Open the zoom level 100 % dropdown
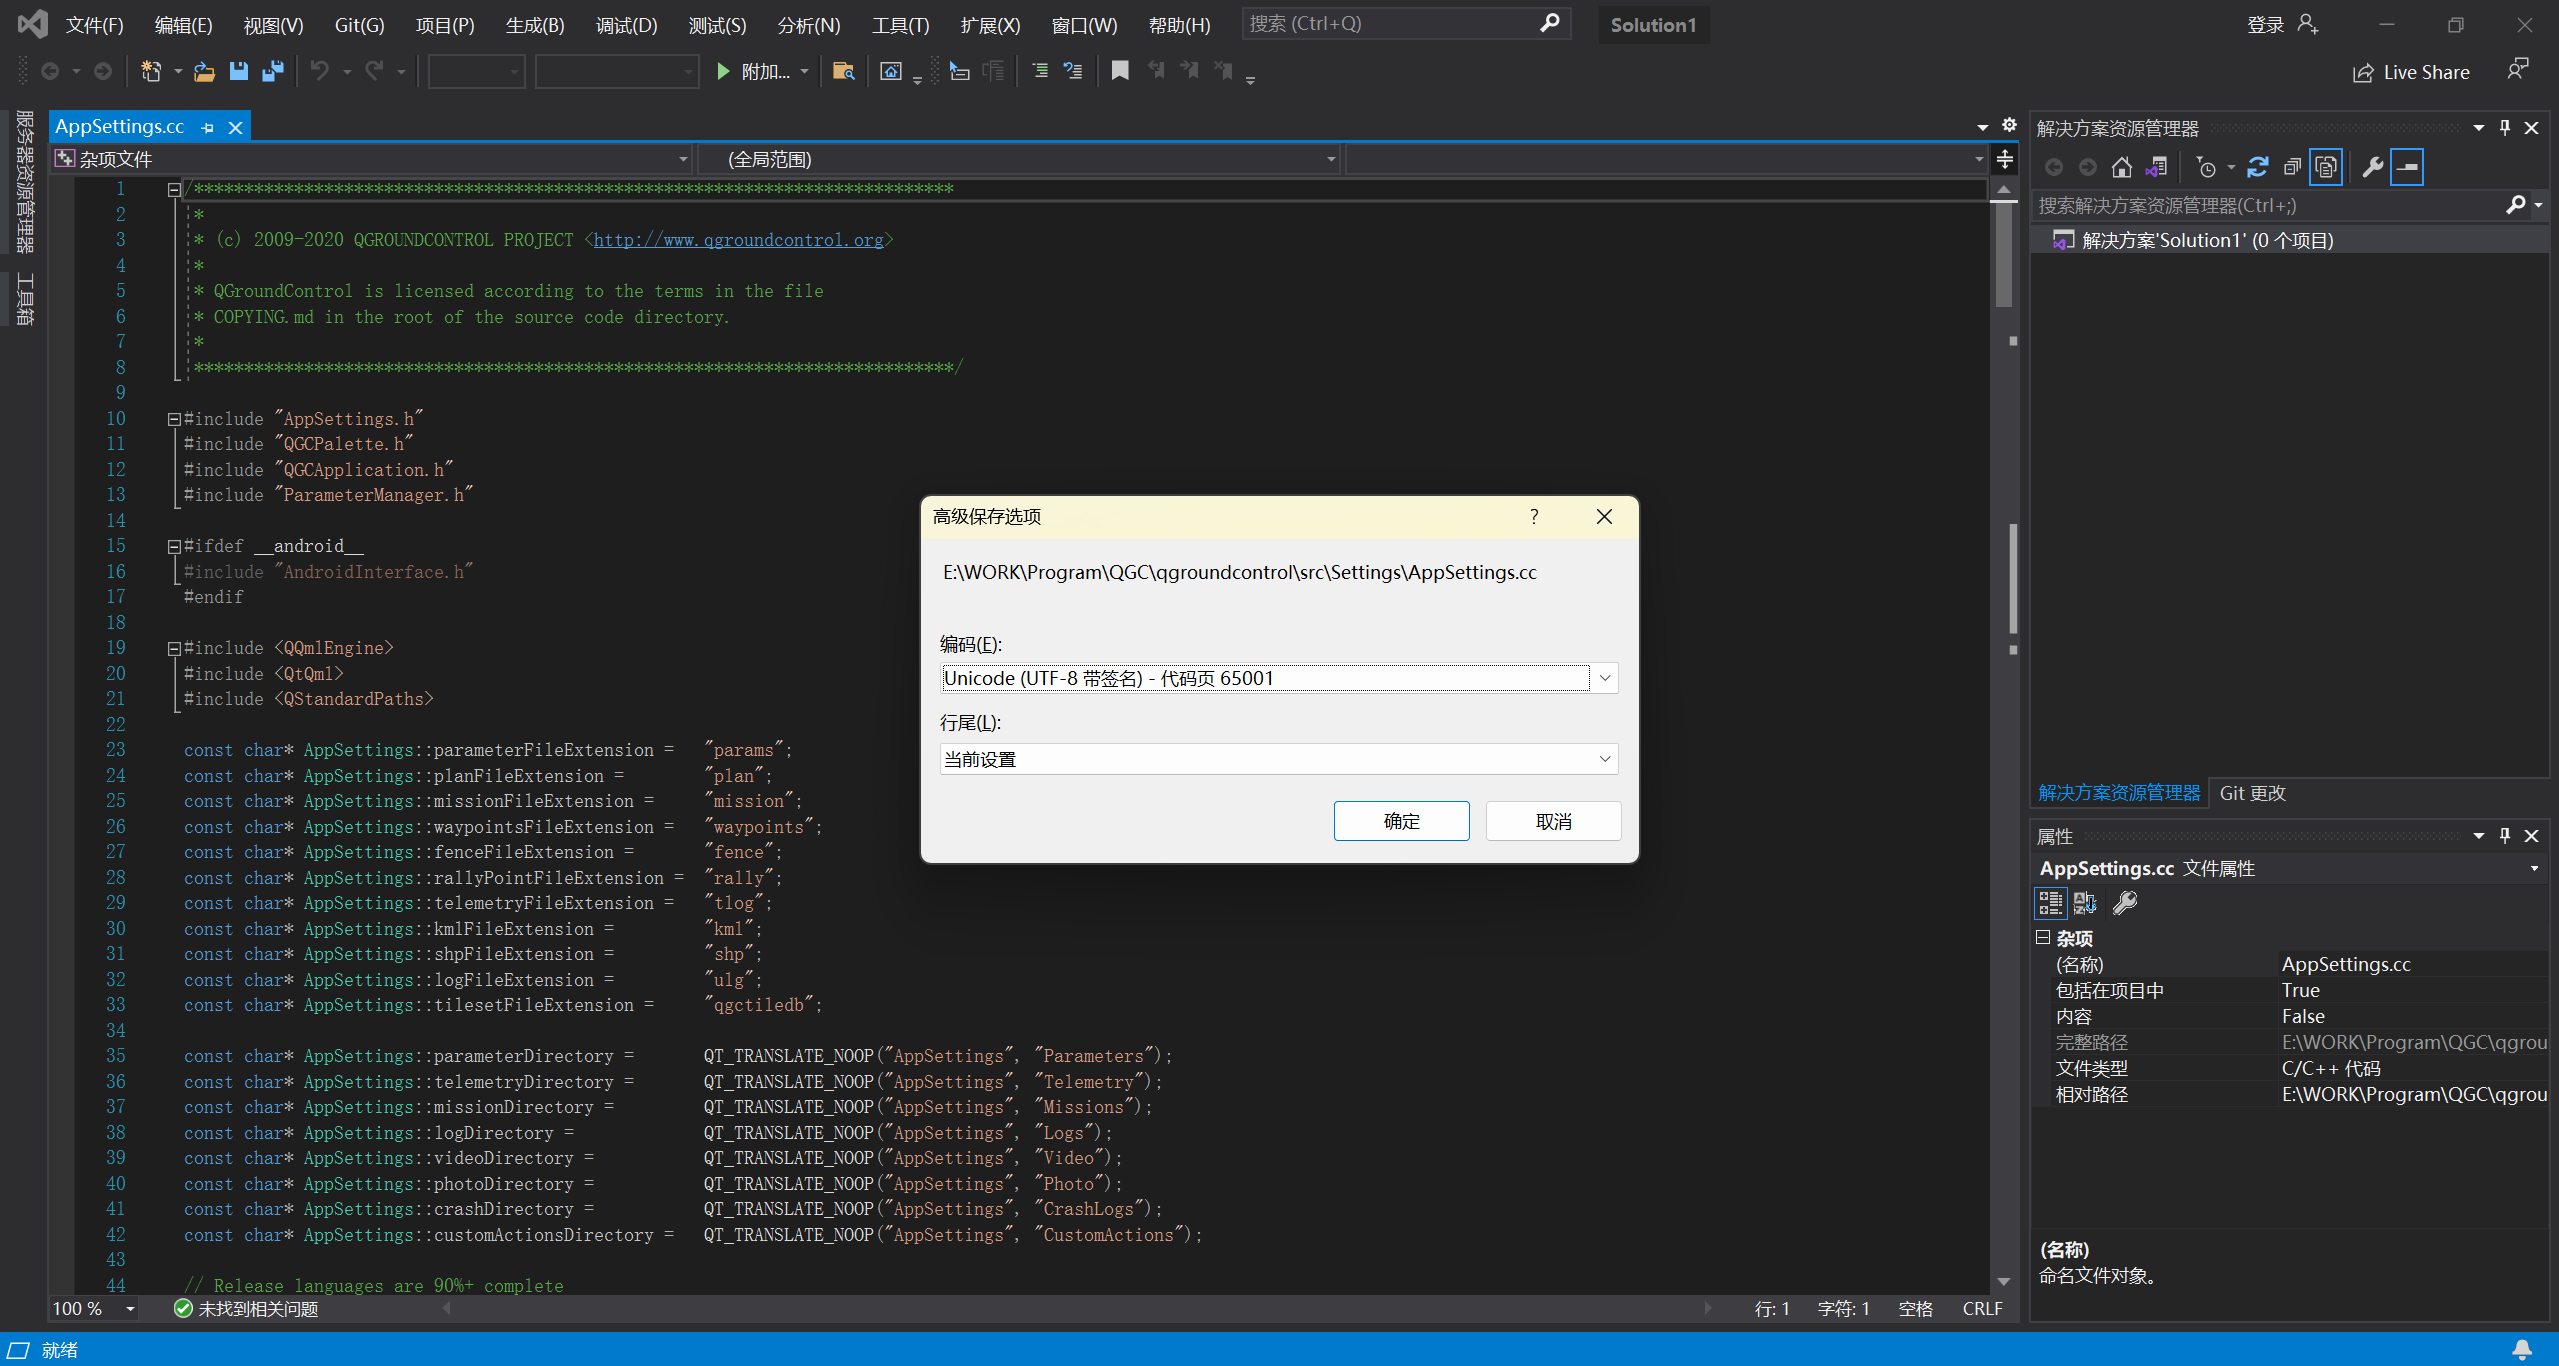The width and height of the screenshot is (2559, 1366). [x=129, y=1309]
